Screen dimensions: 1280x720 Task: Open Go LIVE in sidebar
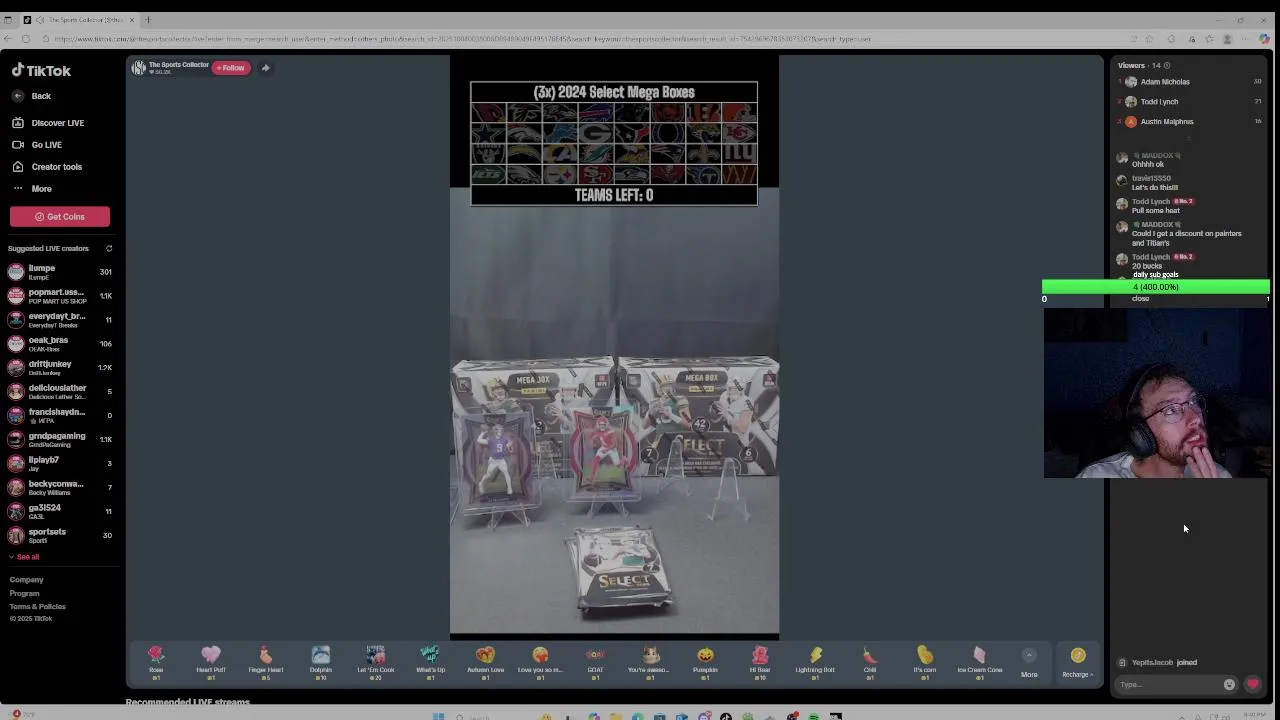[x=38, y=145]
